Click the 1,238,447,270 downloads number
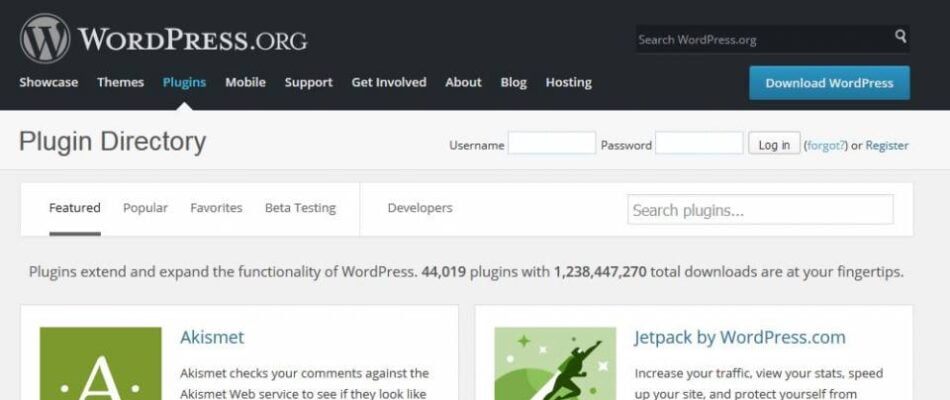Image resolution: width=950 pixels, height=400 pixels. (600, 272)
